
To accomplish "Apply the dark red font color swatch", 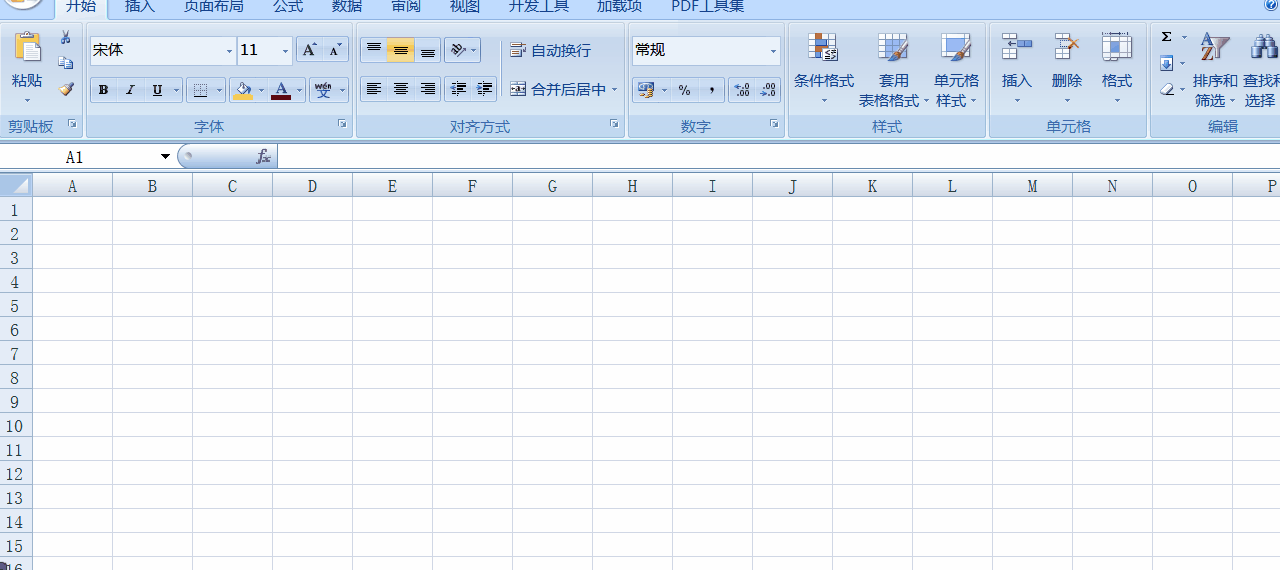I will tap(281, 98).
